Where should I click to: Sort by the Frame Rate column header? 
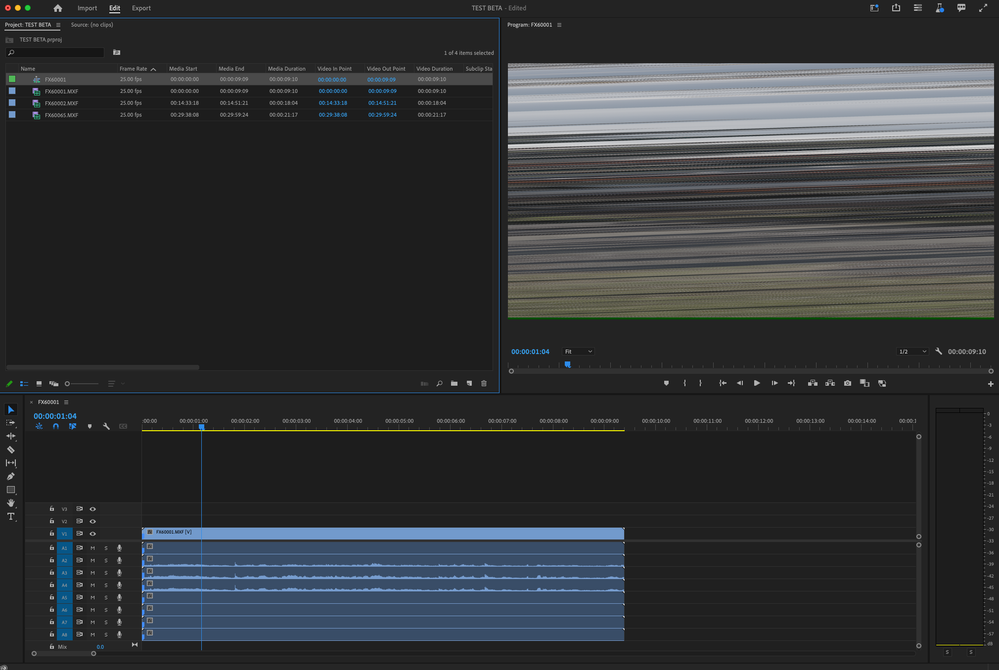134,69
